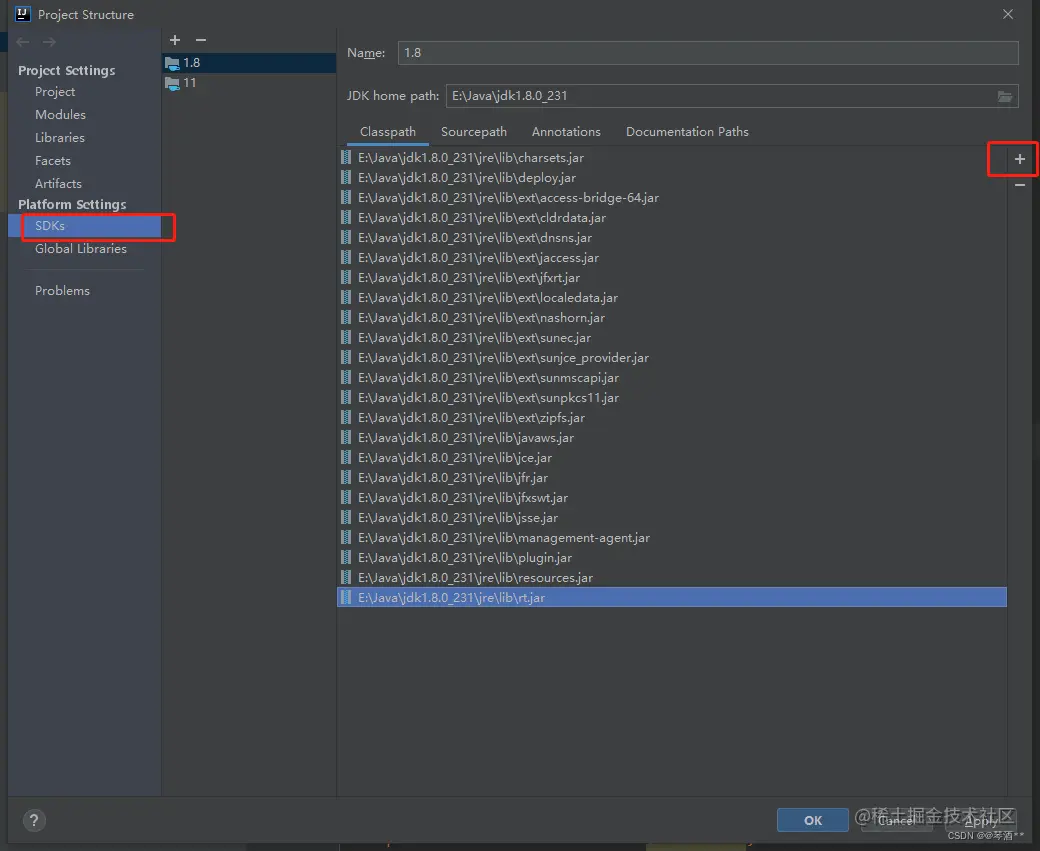This screenshot has height=851, width=1040.
Task: Select the jfxrt.jar entry
Action: coord(672,277)
